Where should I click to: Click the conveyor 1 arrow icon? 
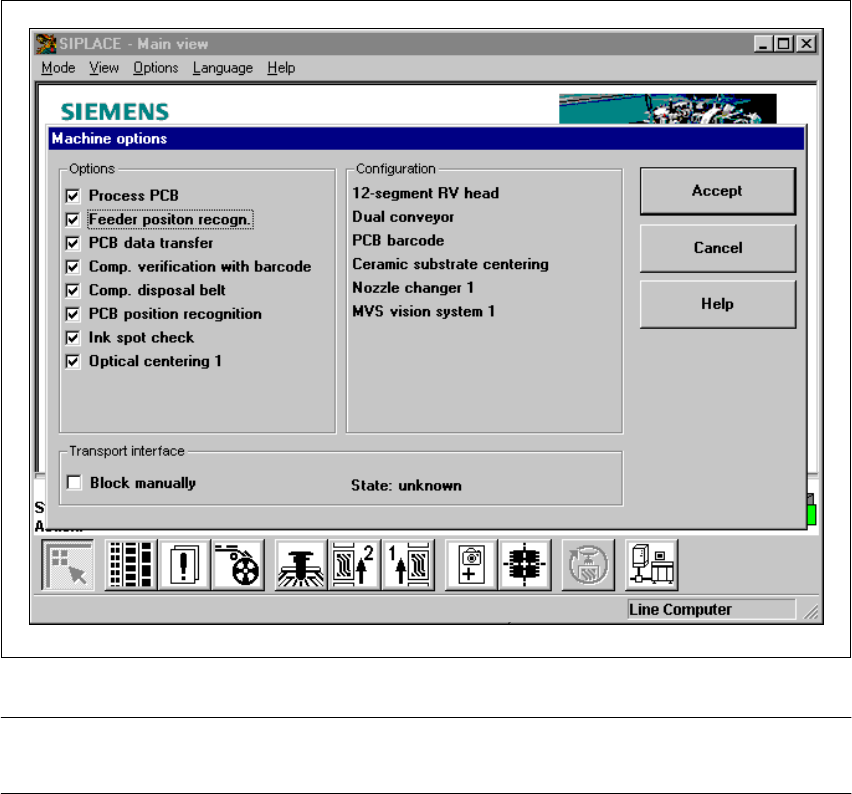[x=408, y=565]
